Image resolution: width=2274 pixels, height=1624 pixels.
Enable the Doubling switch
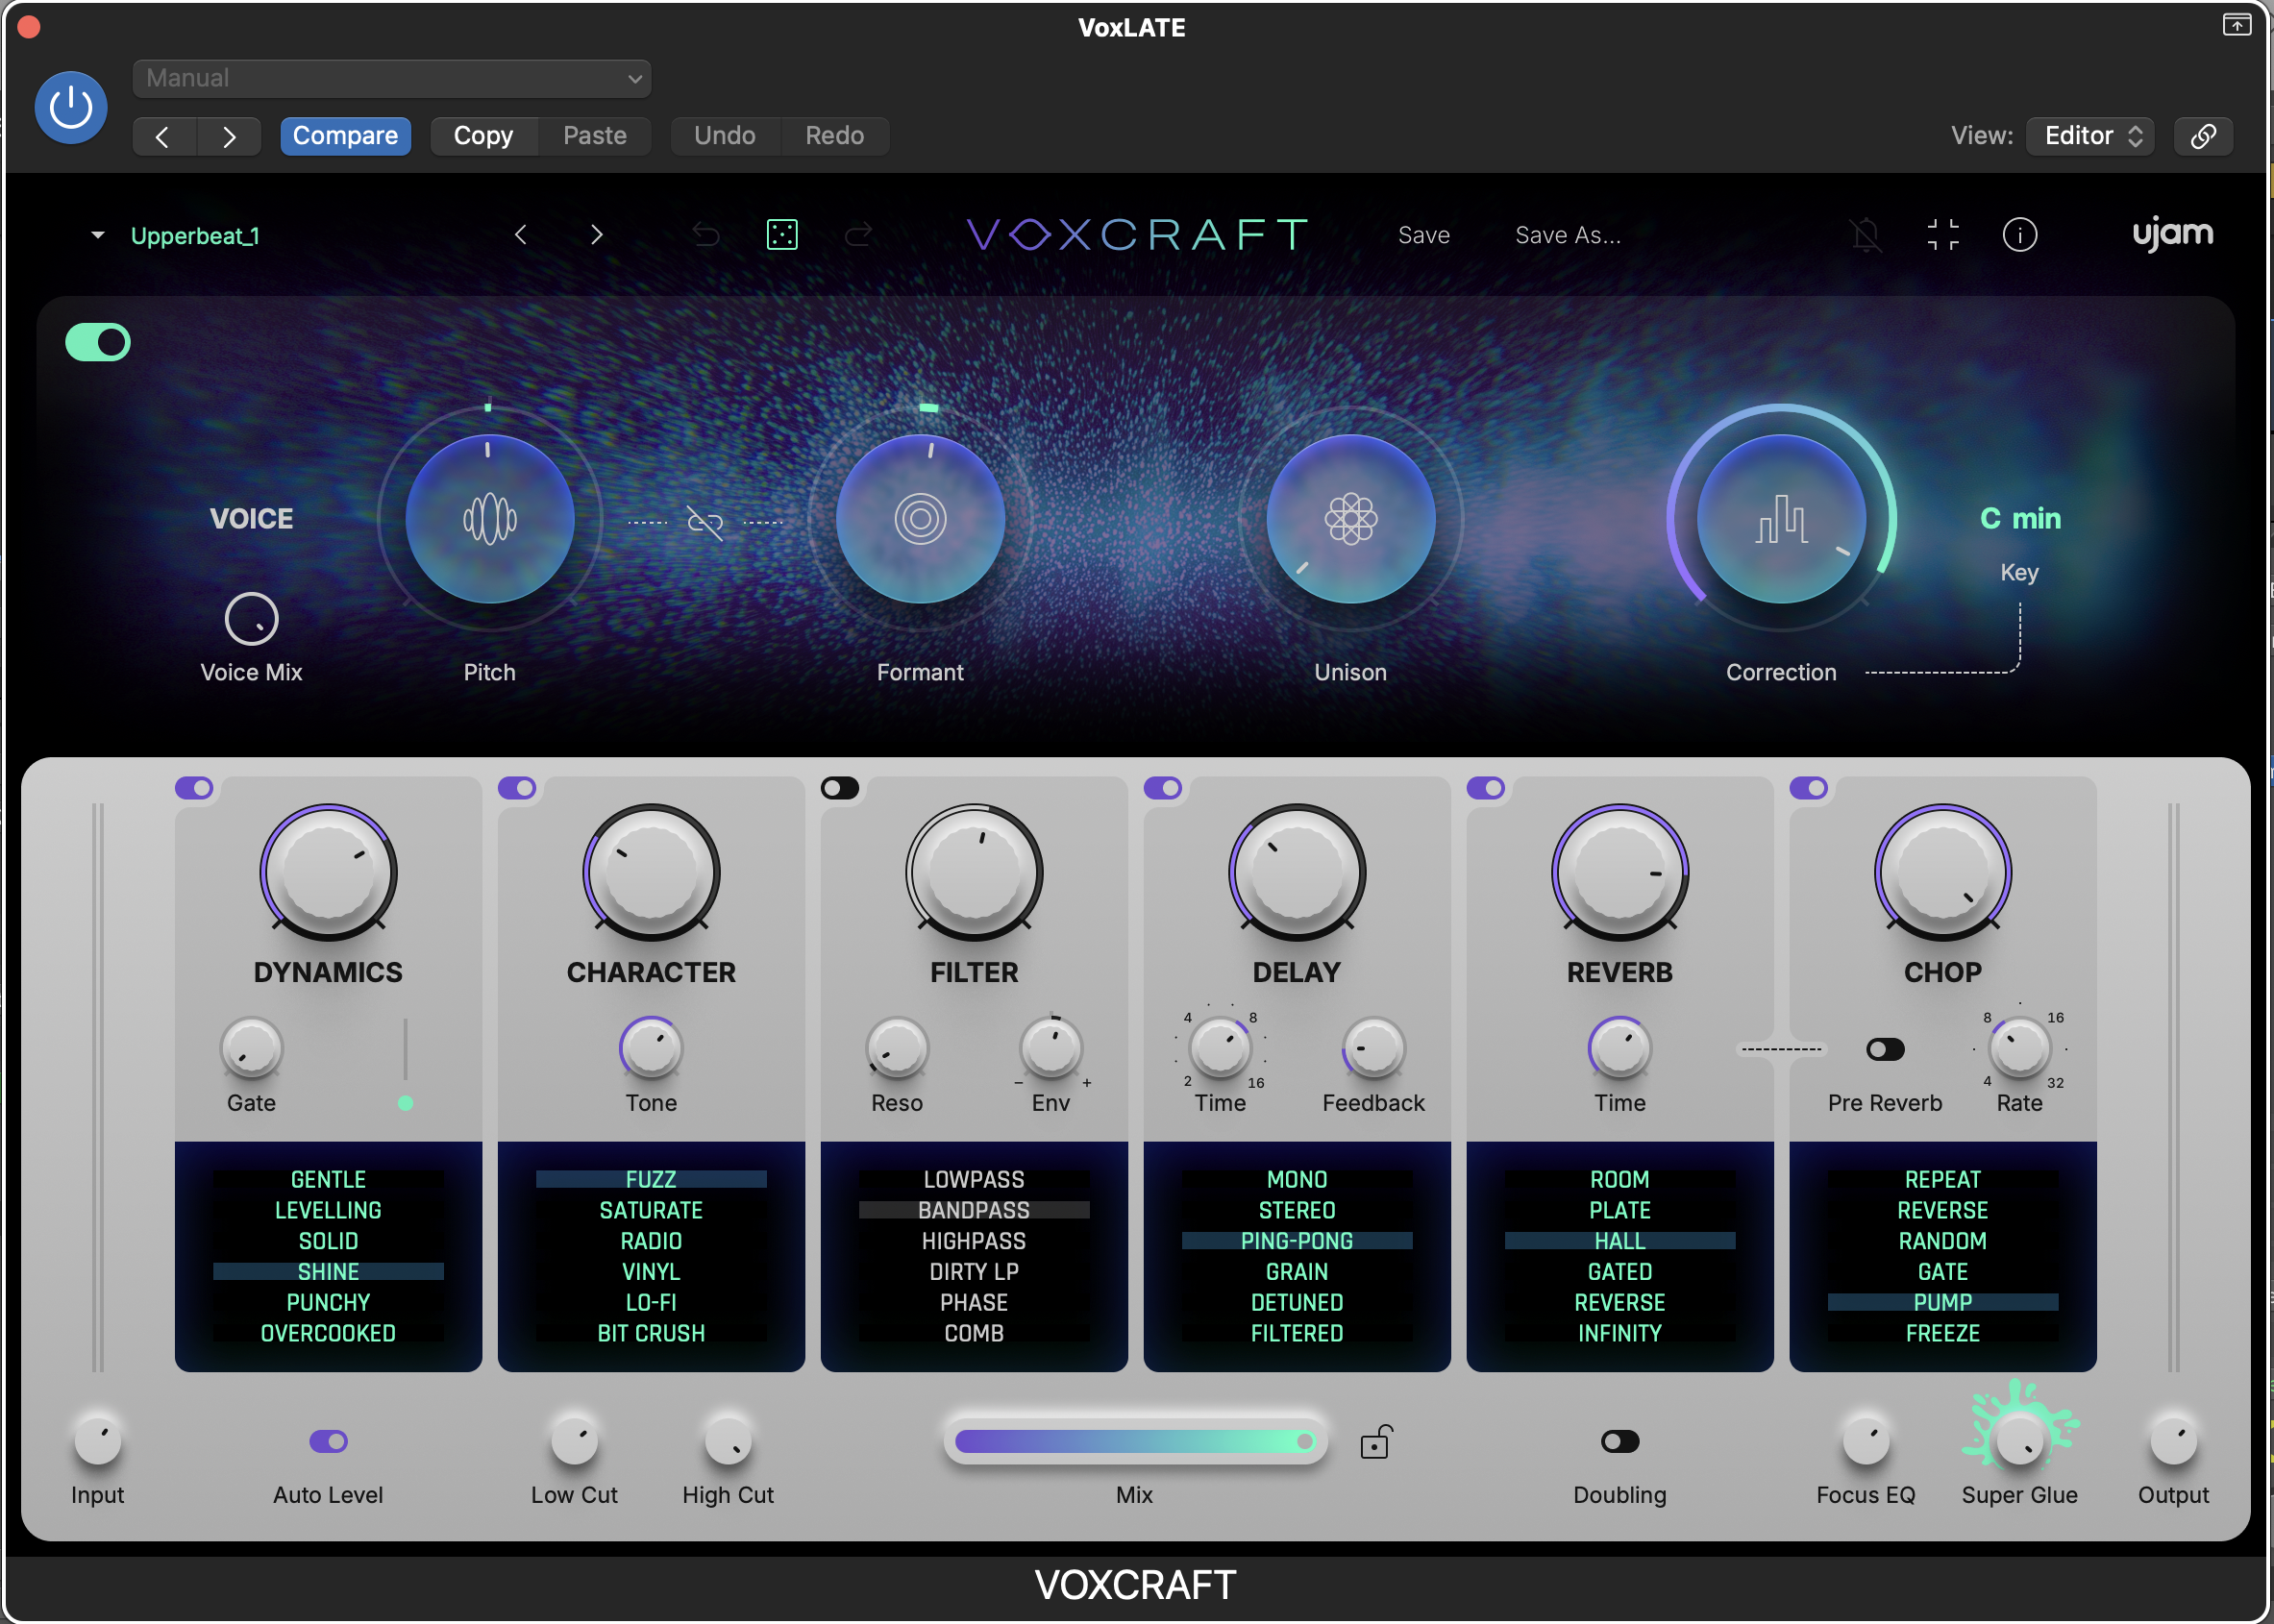point(1620,1441)
